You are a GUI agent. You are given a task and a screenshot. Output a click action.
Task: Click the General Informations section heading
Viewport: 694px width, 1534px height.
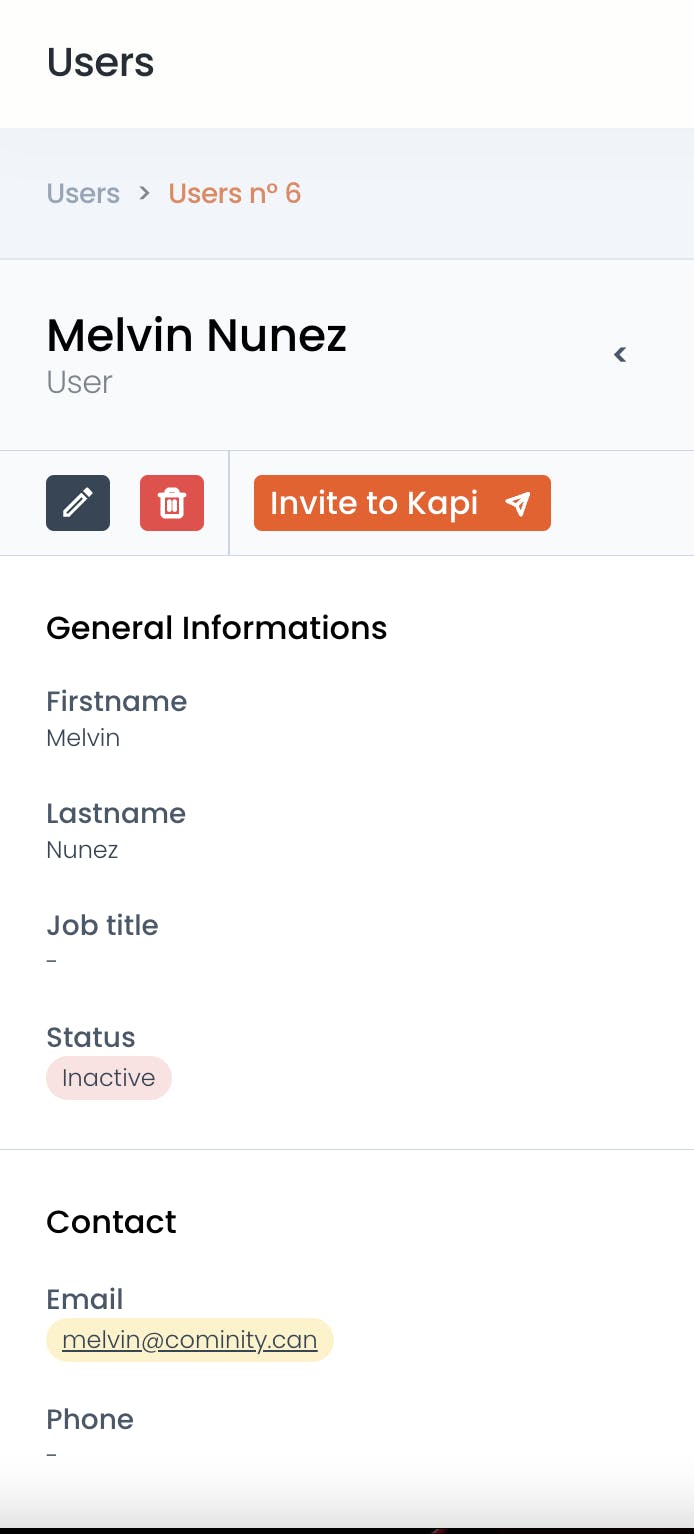pyautogui.click(x=217, y=628)
